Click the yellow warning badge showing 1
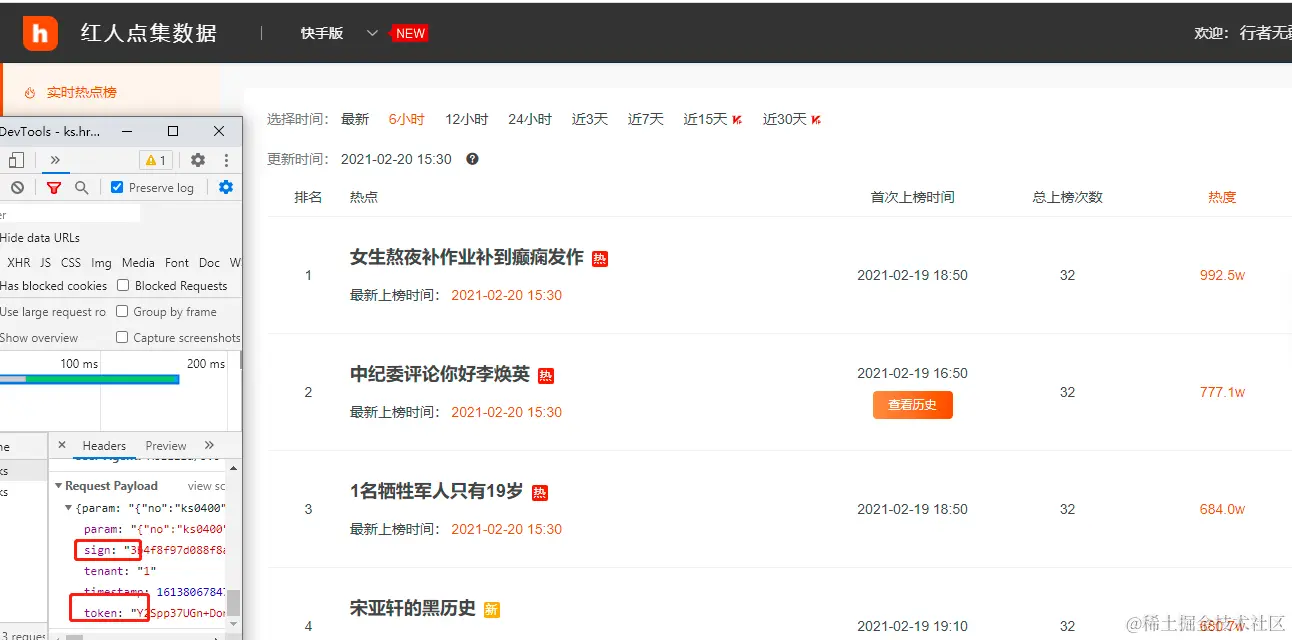Viewport: 1292px width, 640px height. 155,160
